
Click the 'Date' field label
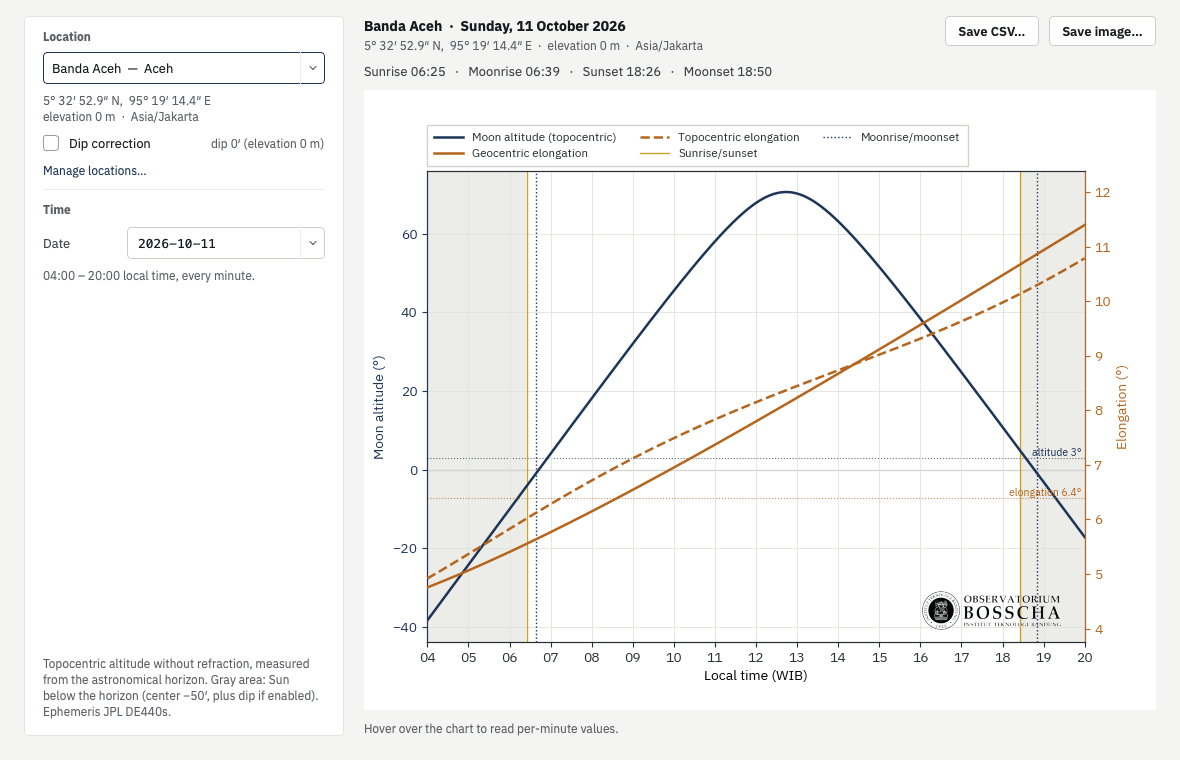click(x=56, y=243)
